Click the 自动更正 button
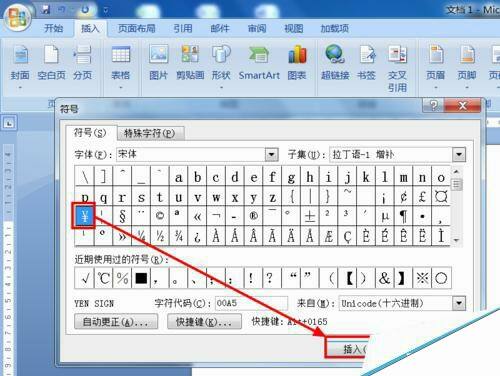 point(116,322)
